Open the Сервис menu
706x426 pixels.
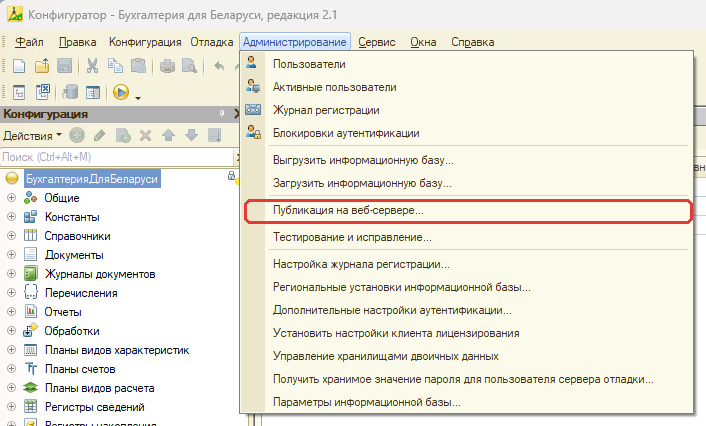377,42
